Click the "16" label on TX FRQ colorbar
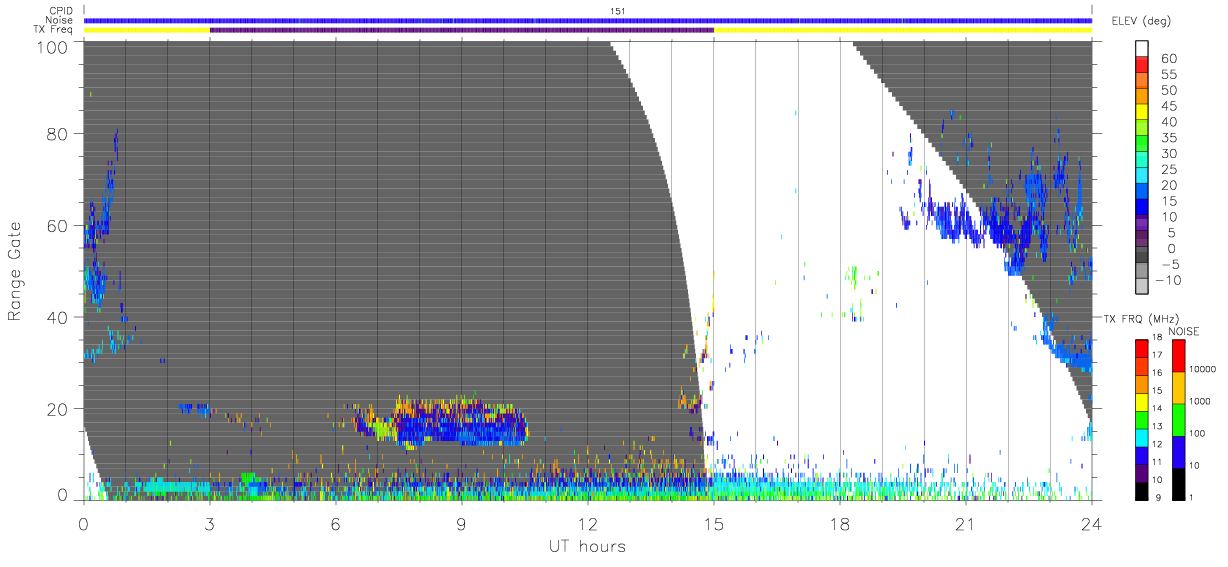 (x=1157, y=372)
